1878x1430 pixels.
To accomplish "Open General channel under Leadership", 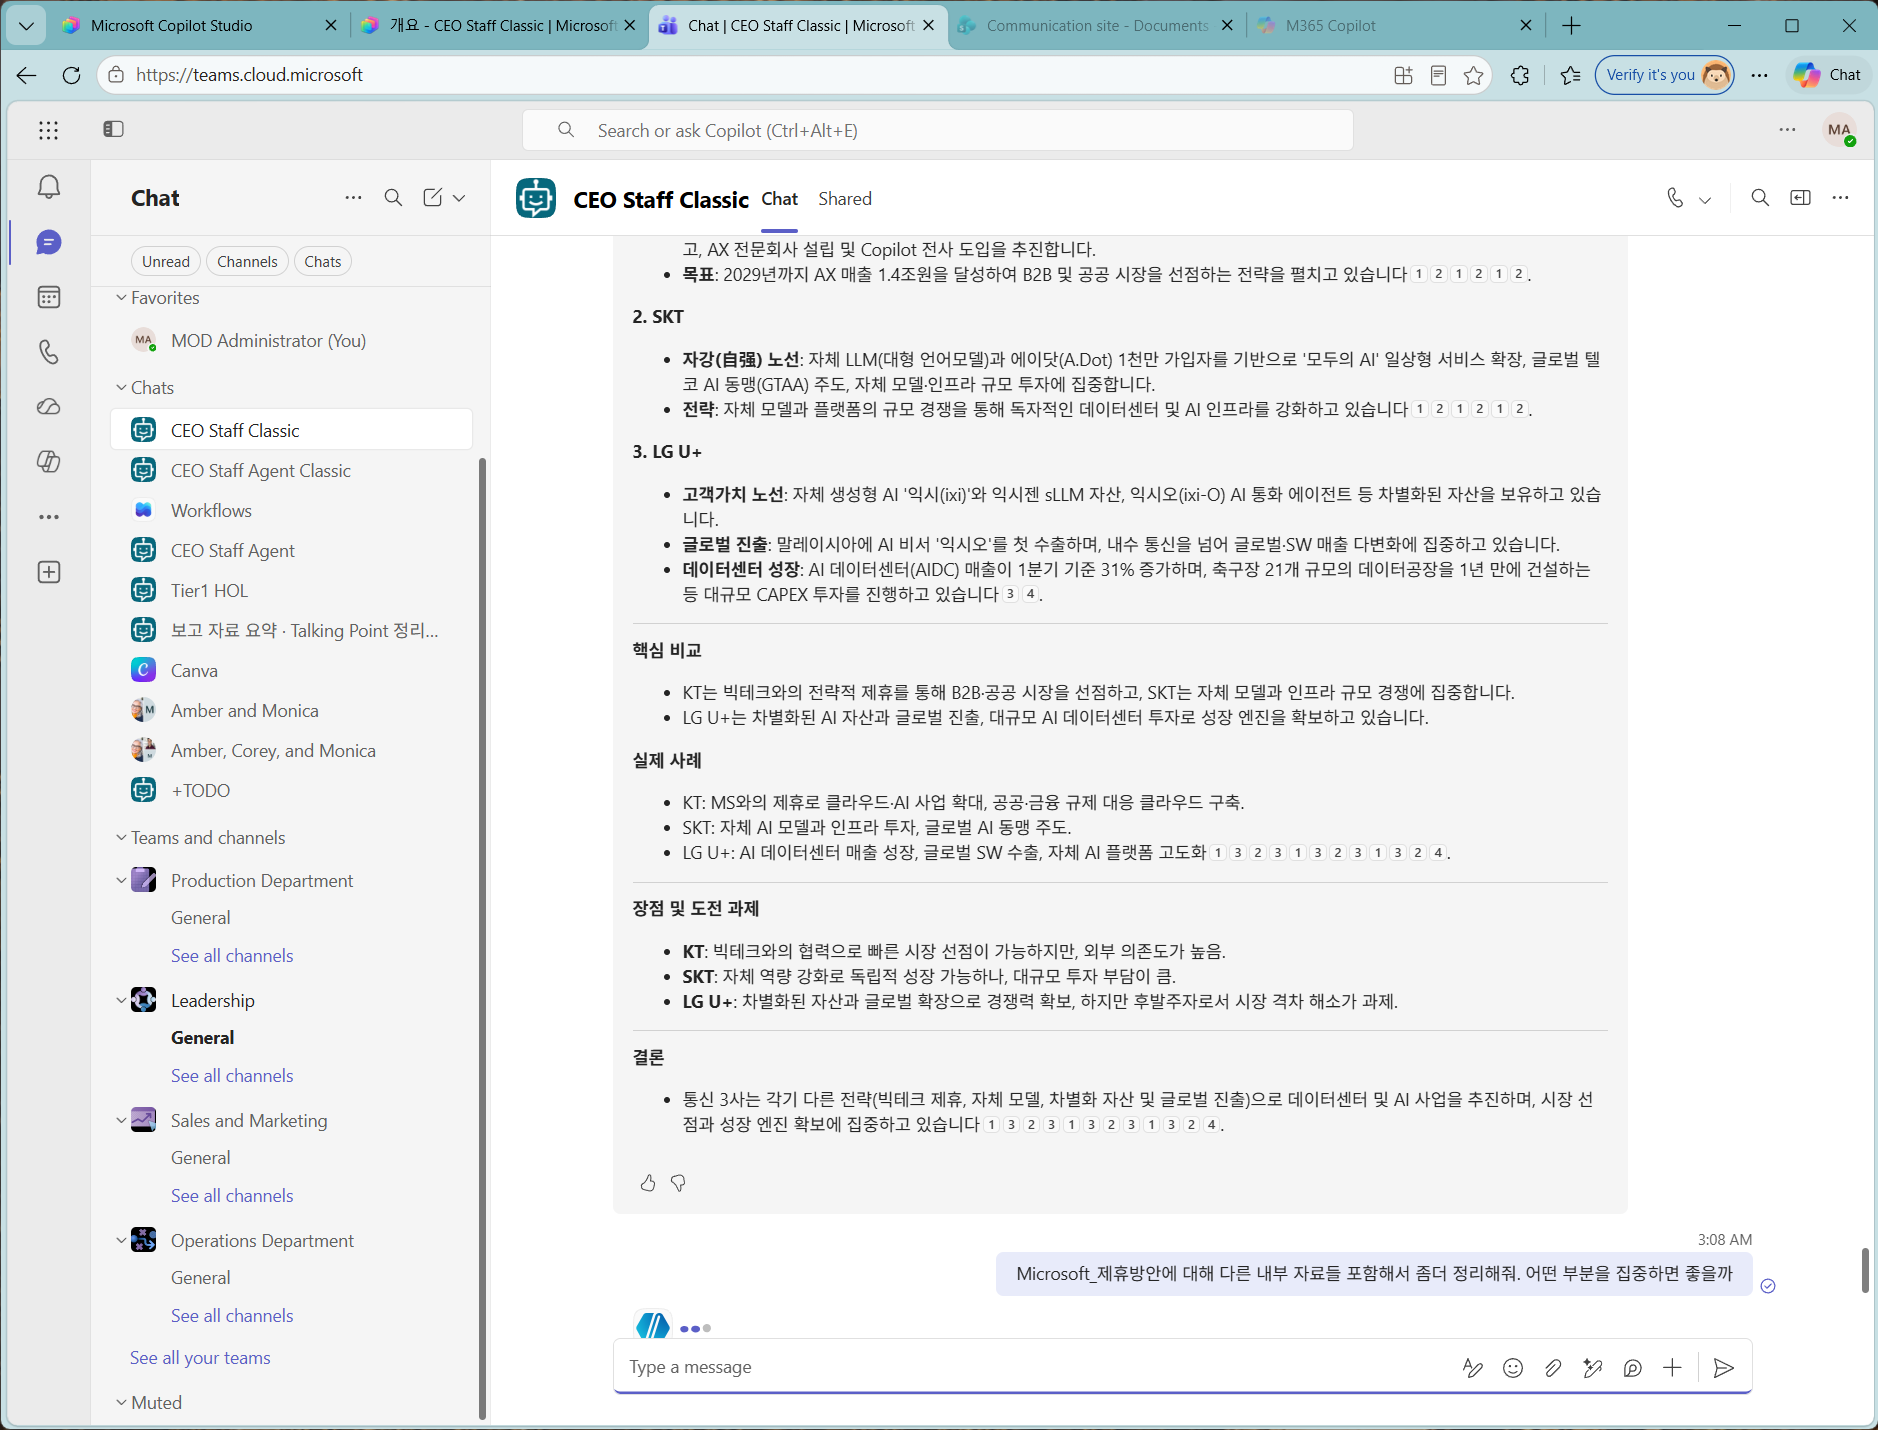I will pos(203,1038).
